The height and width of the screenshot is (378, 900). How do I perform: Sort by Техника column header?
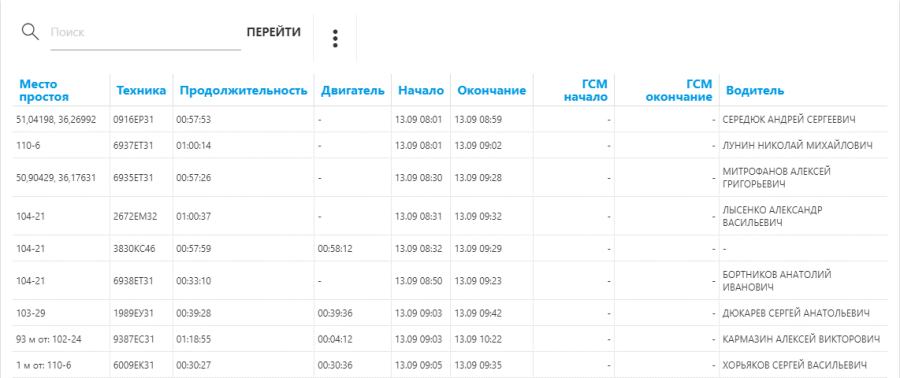(141, 91)
